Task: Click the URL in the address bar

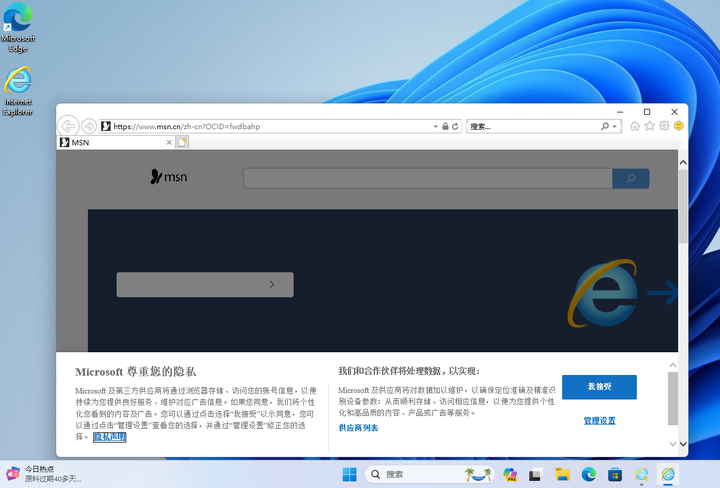Action: [186, 126]
